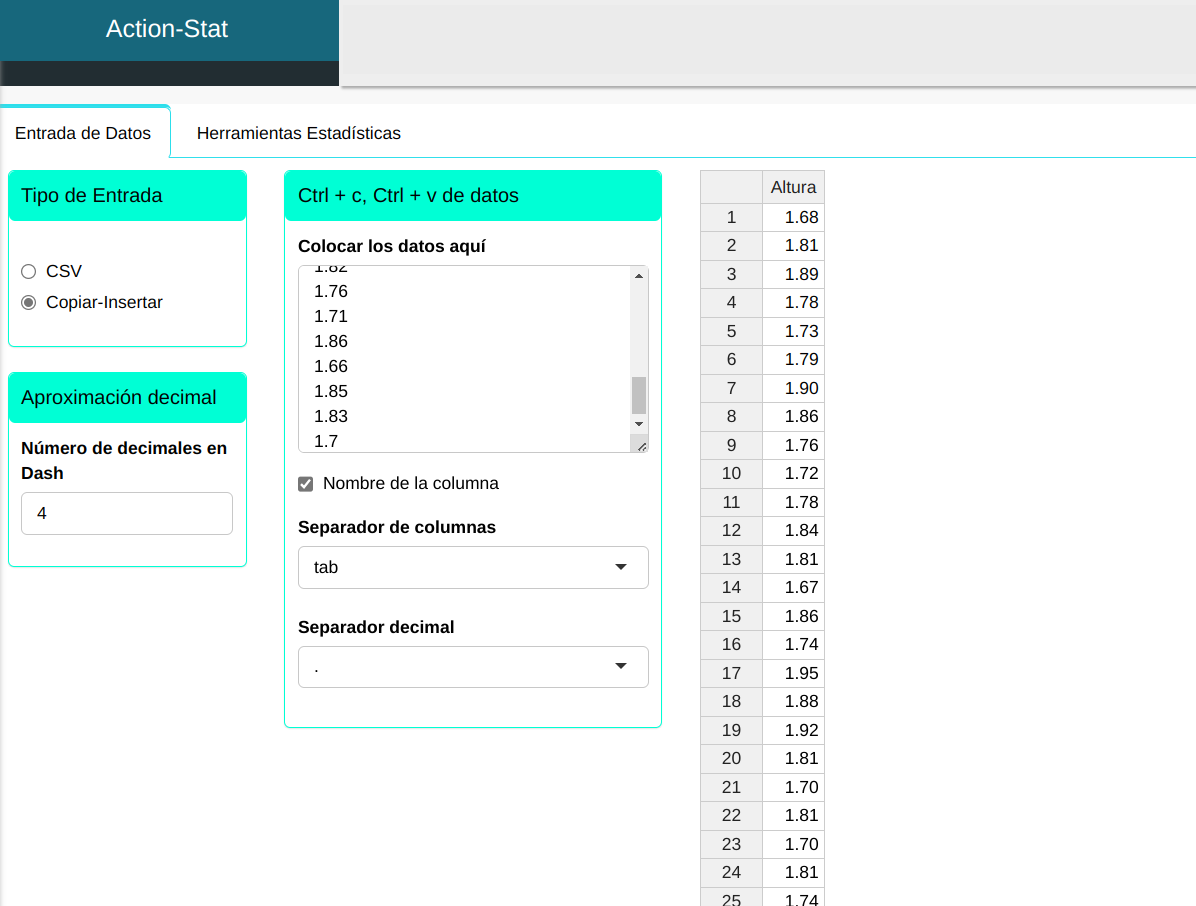1196x906 pixels.
Task: Switch to the Herramientas Estadísticas tab
Action: [298, 133]
